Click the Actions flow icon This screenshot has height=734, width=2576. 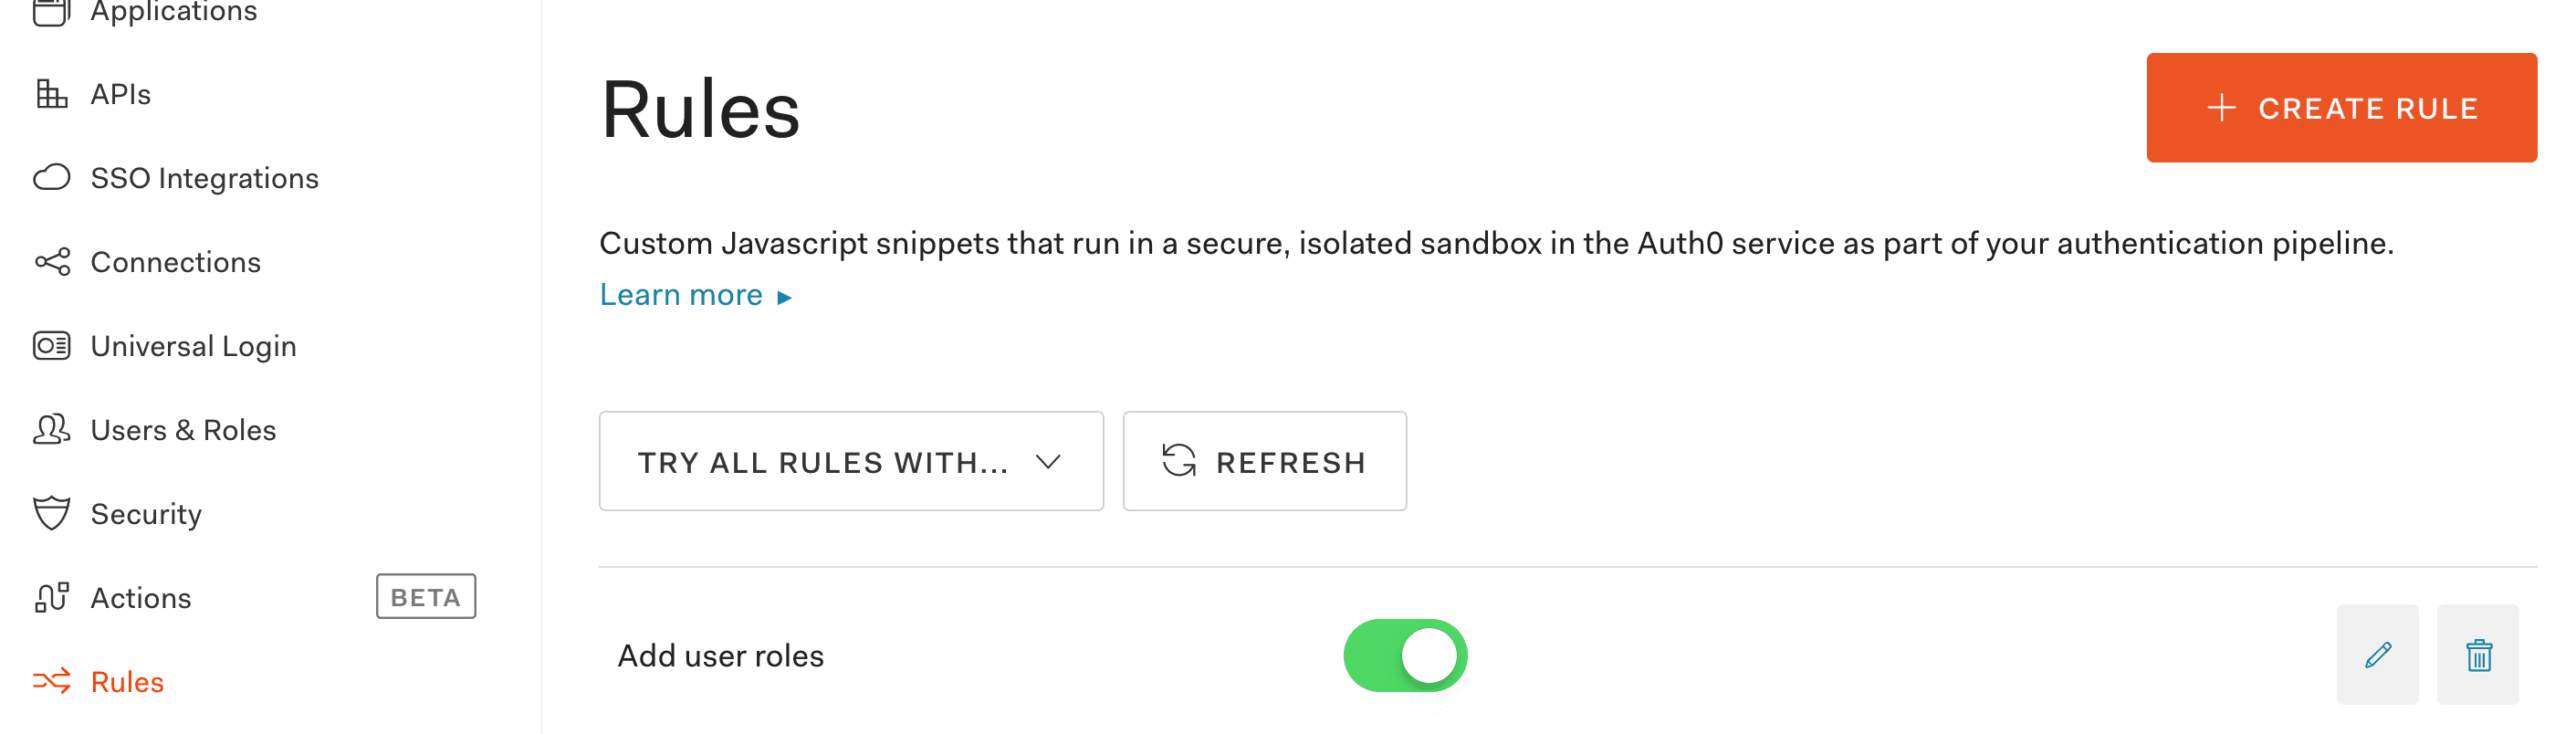point(50,597)
